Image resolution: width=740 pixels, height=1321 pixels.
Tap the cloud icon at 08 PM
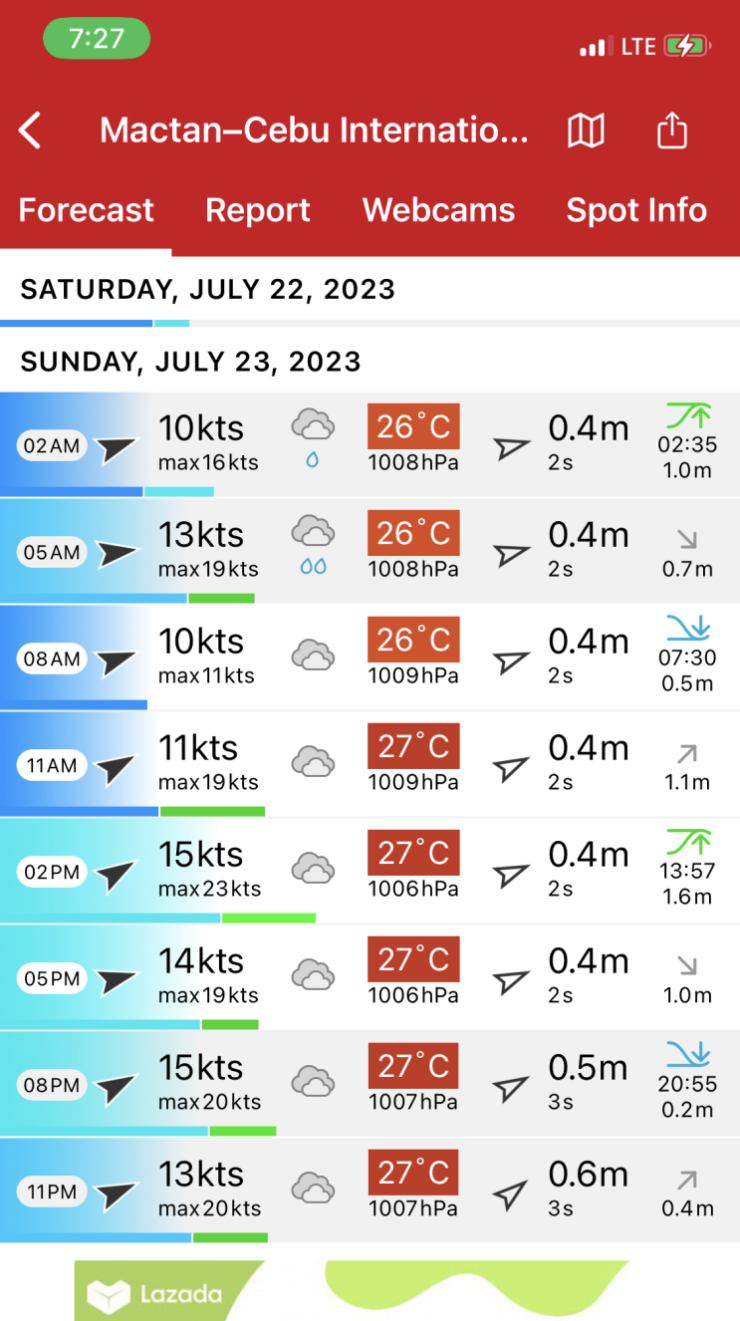tap(313, 1082)
